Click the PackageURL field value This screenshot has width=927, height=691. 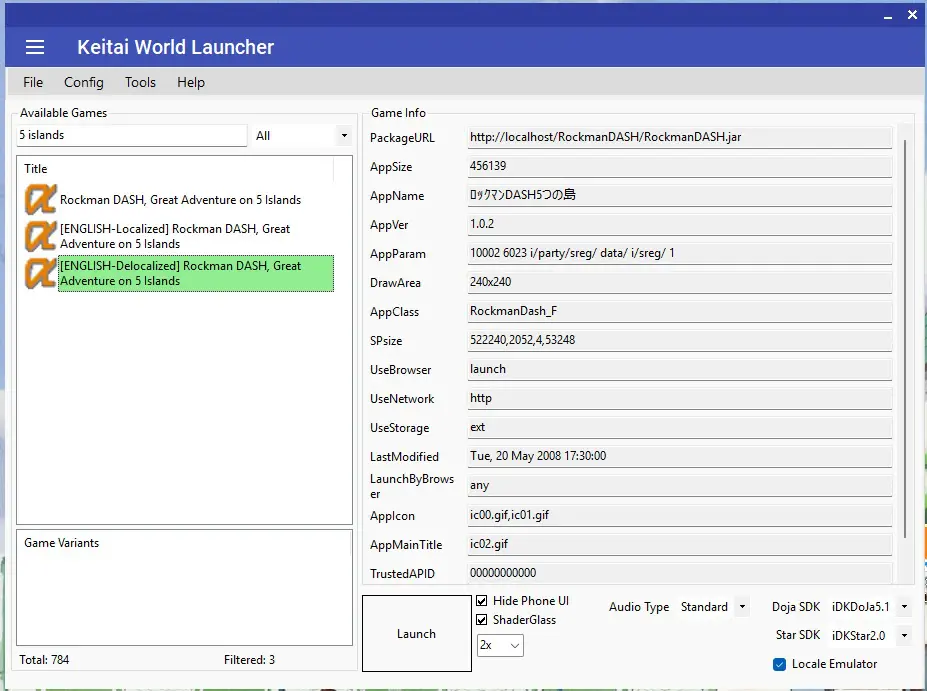click(x=679, y=137)
